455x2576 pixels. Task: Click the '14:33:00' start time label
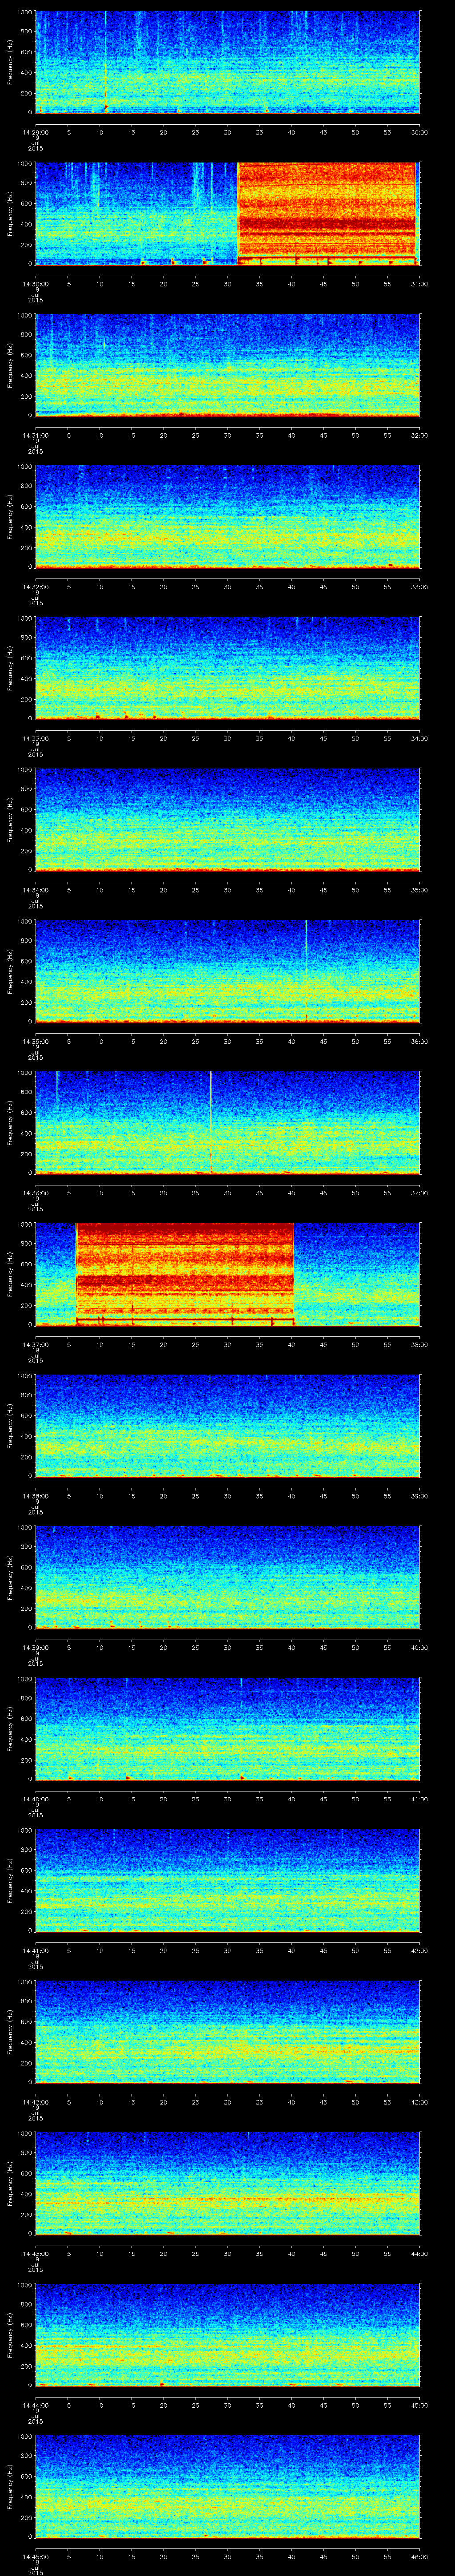click(35, 738)
